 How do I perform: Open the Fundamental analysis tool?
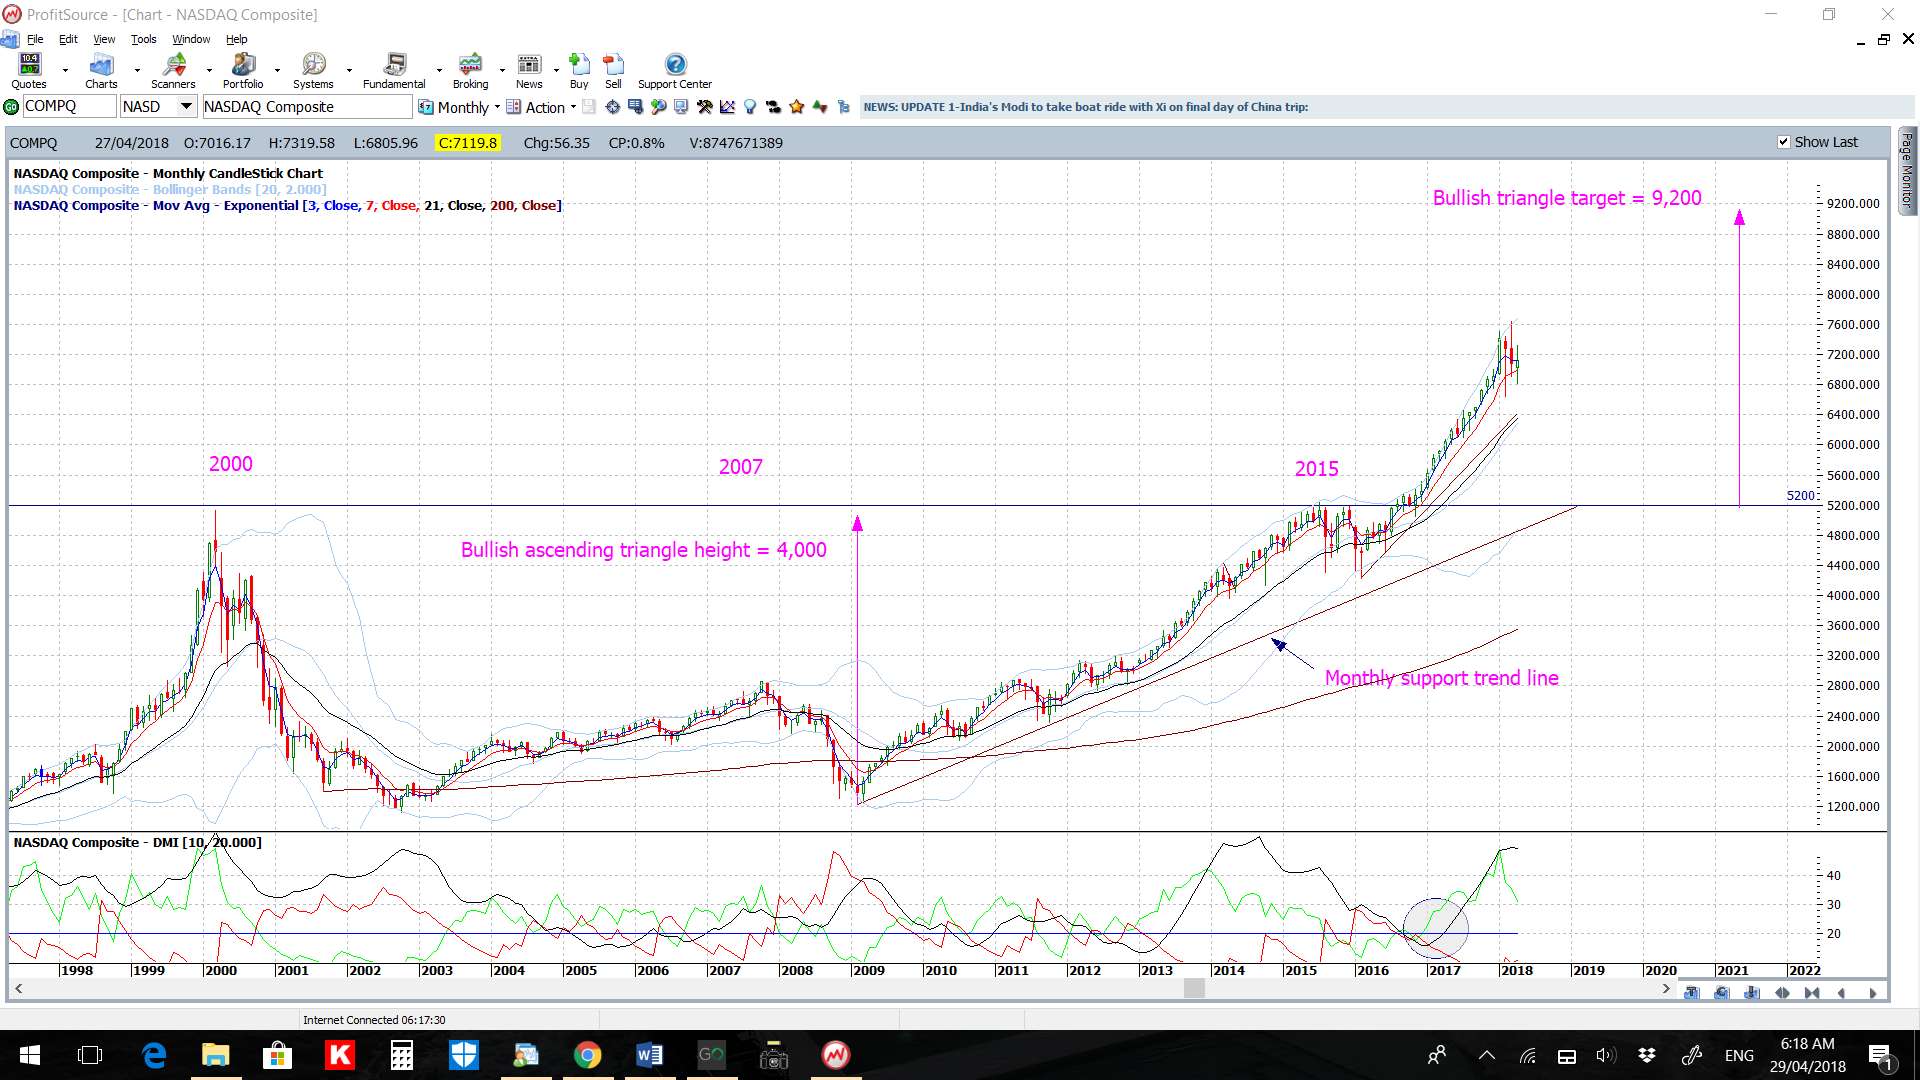(394, 70)
